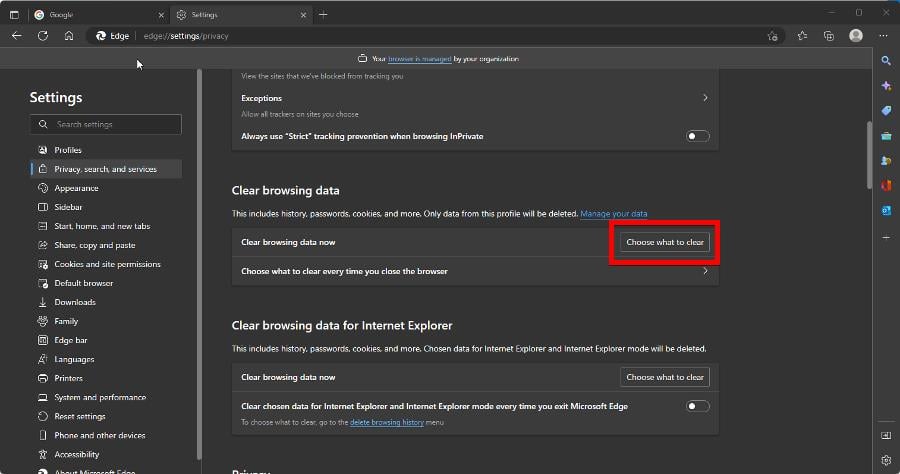This screenshot has width=900, height=474.
Task: Open the home page icon
Action: pyautogui.click(x=69, y=36)
